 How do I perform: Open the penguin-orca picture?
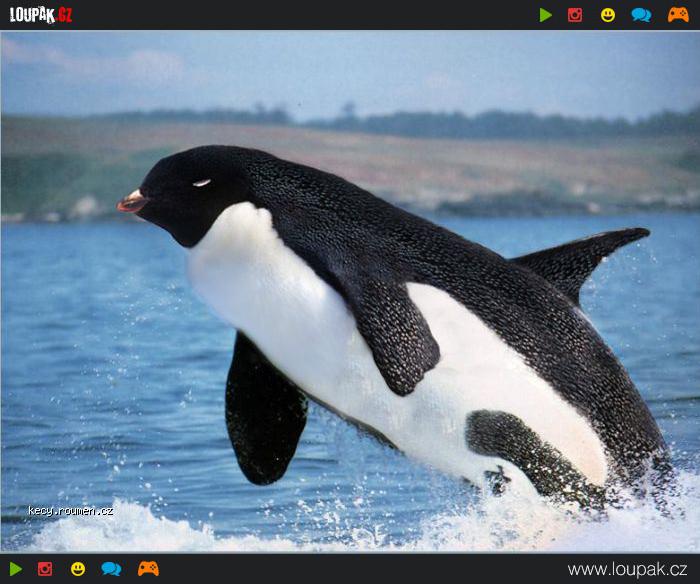(350, 291)
